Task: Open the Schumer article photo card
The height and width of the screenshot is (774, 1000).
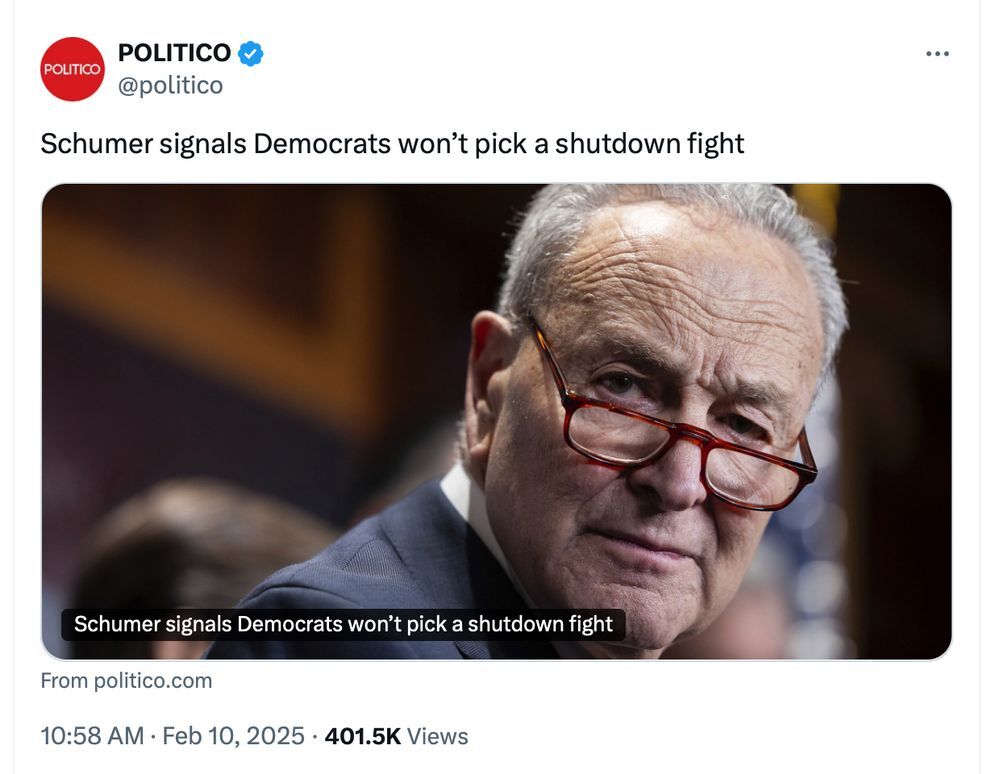Action: tap(496, 421)
